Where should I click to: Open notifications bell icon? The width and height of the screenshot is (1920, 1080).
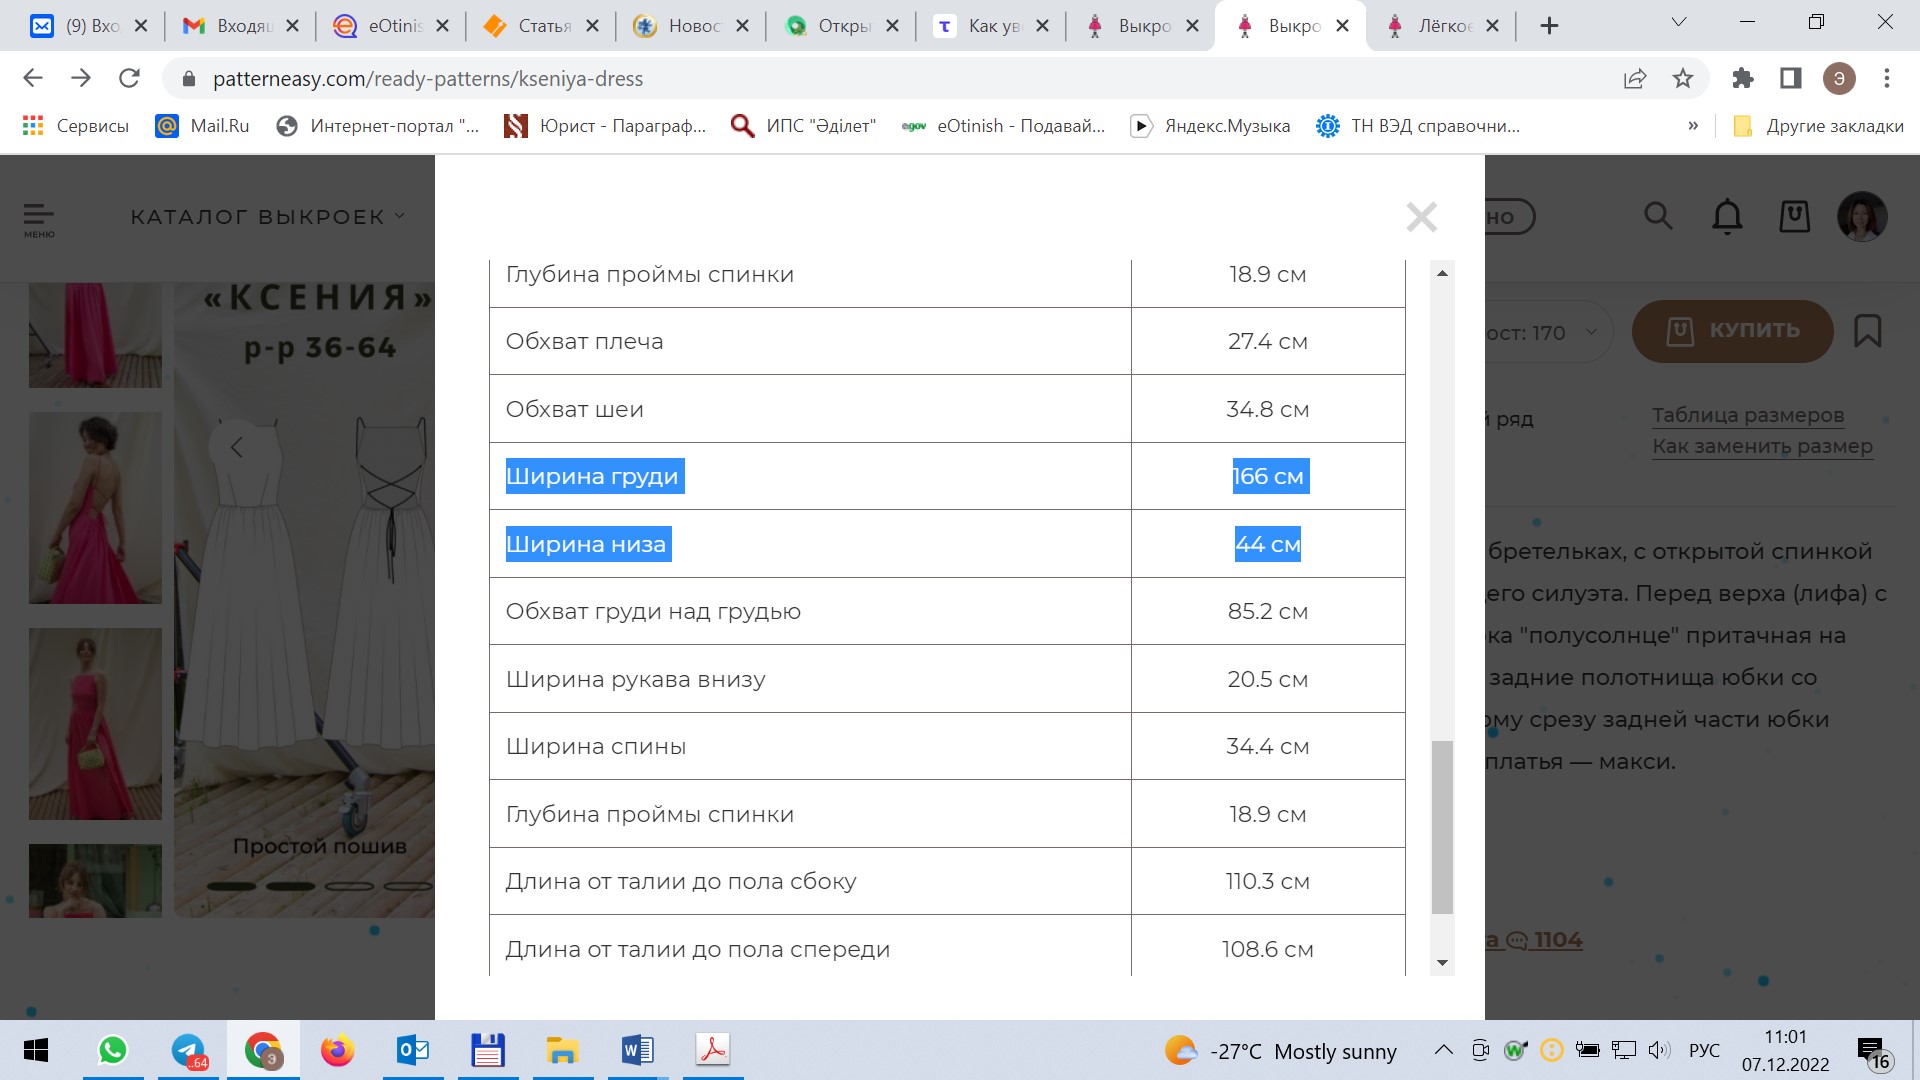1727,216
